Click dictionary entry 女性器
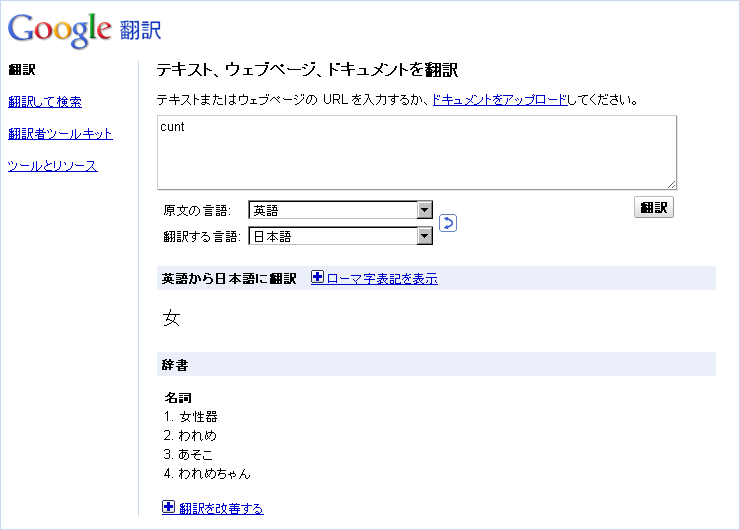This screenshot has height=530, width=740. (x=199, y=417)
